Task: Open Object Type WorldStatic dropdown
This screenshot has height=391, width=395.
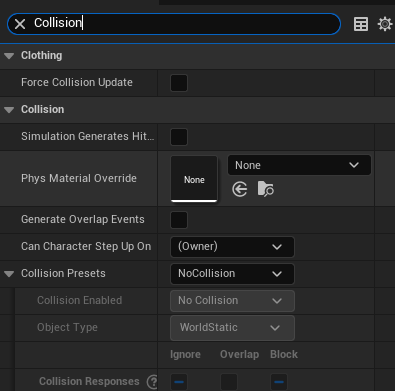Action: click(x=232, y=328)
